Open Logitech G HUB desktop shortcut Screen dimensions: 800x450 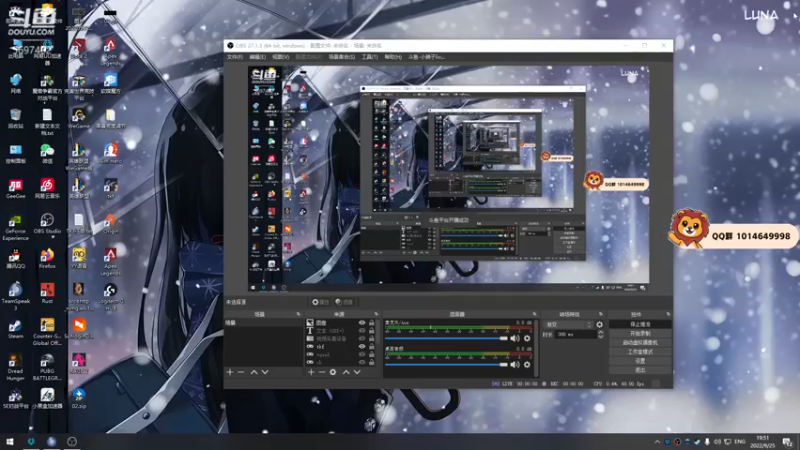110,296
